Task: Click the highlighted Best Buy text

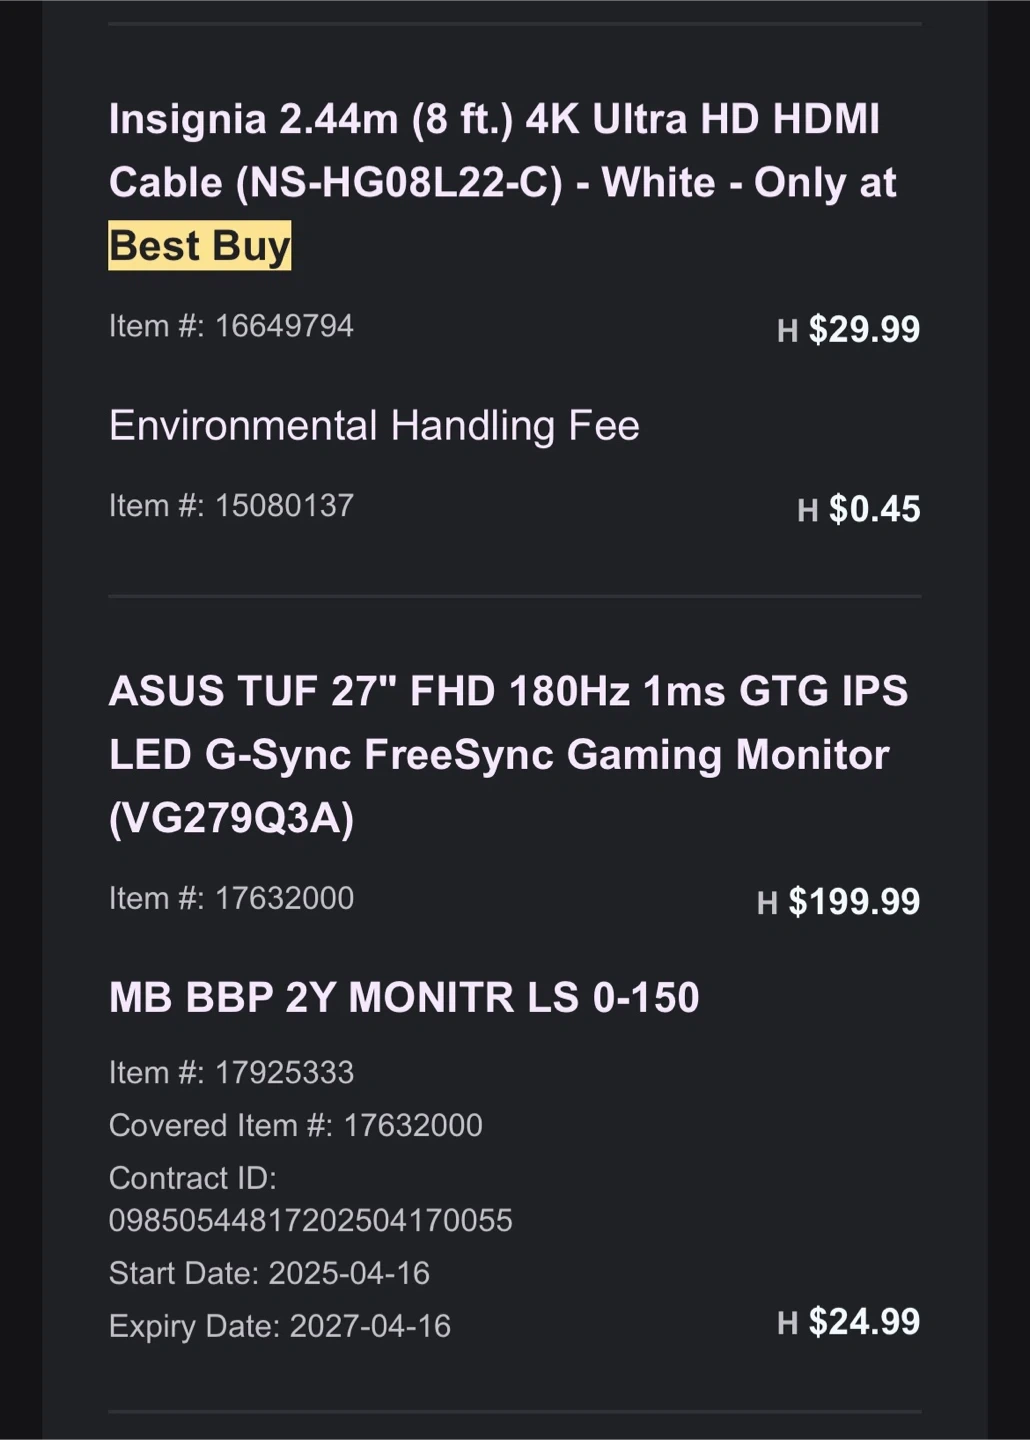Action: pos(200,246)
